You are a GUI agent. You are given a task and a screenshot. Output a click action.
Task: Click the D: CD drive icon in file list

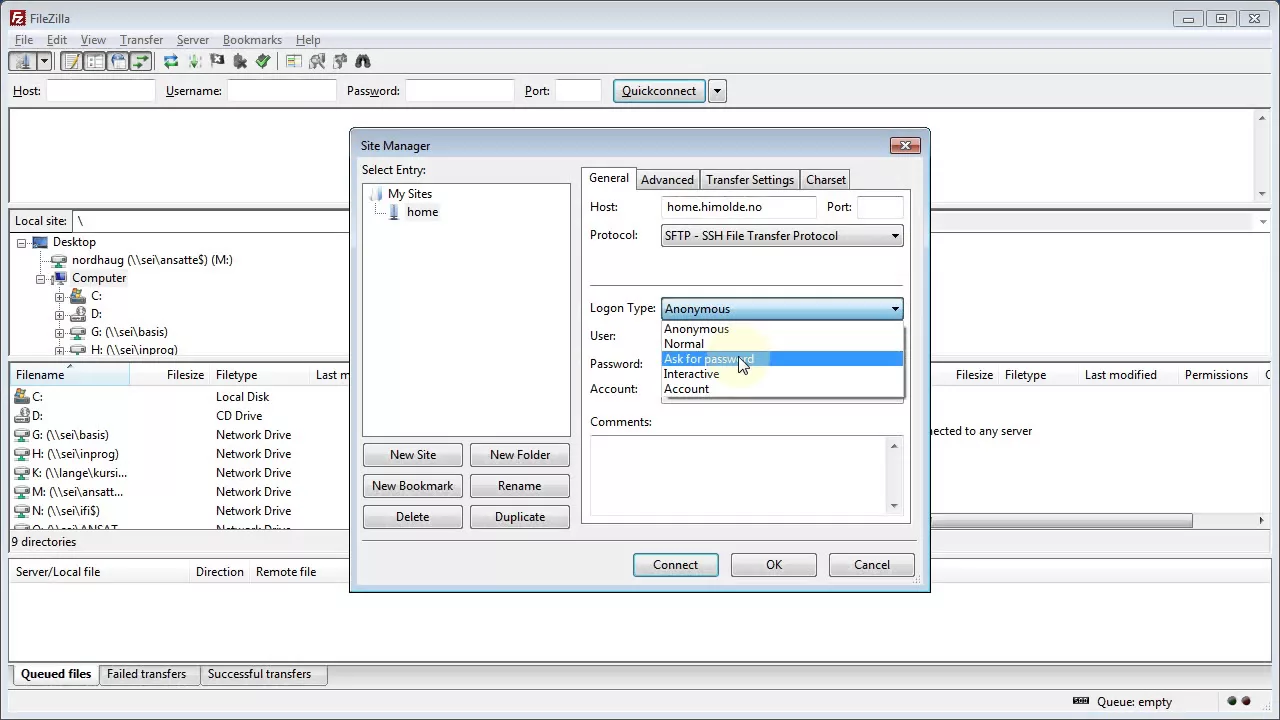coord(22,416)
